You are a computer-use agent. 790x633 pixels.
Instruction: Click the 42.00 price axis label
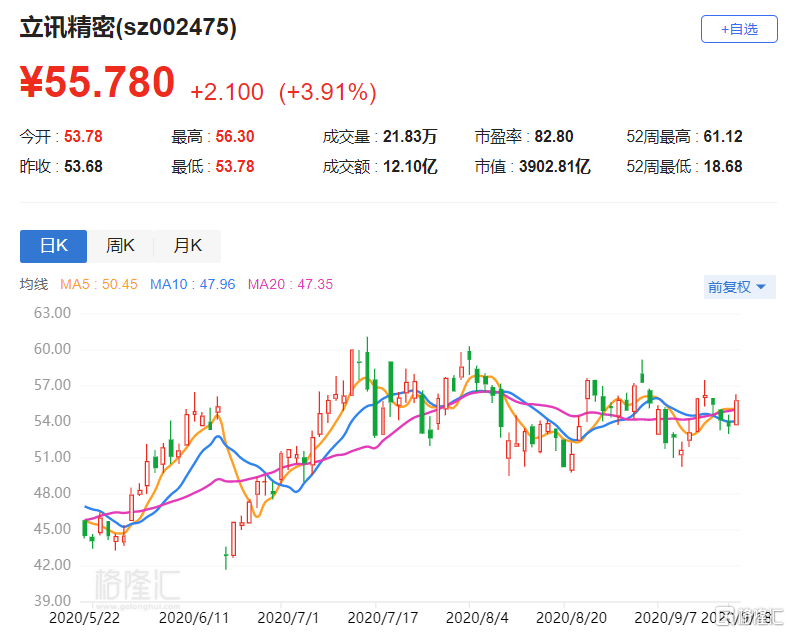(x=52, y=565)
